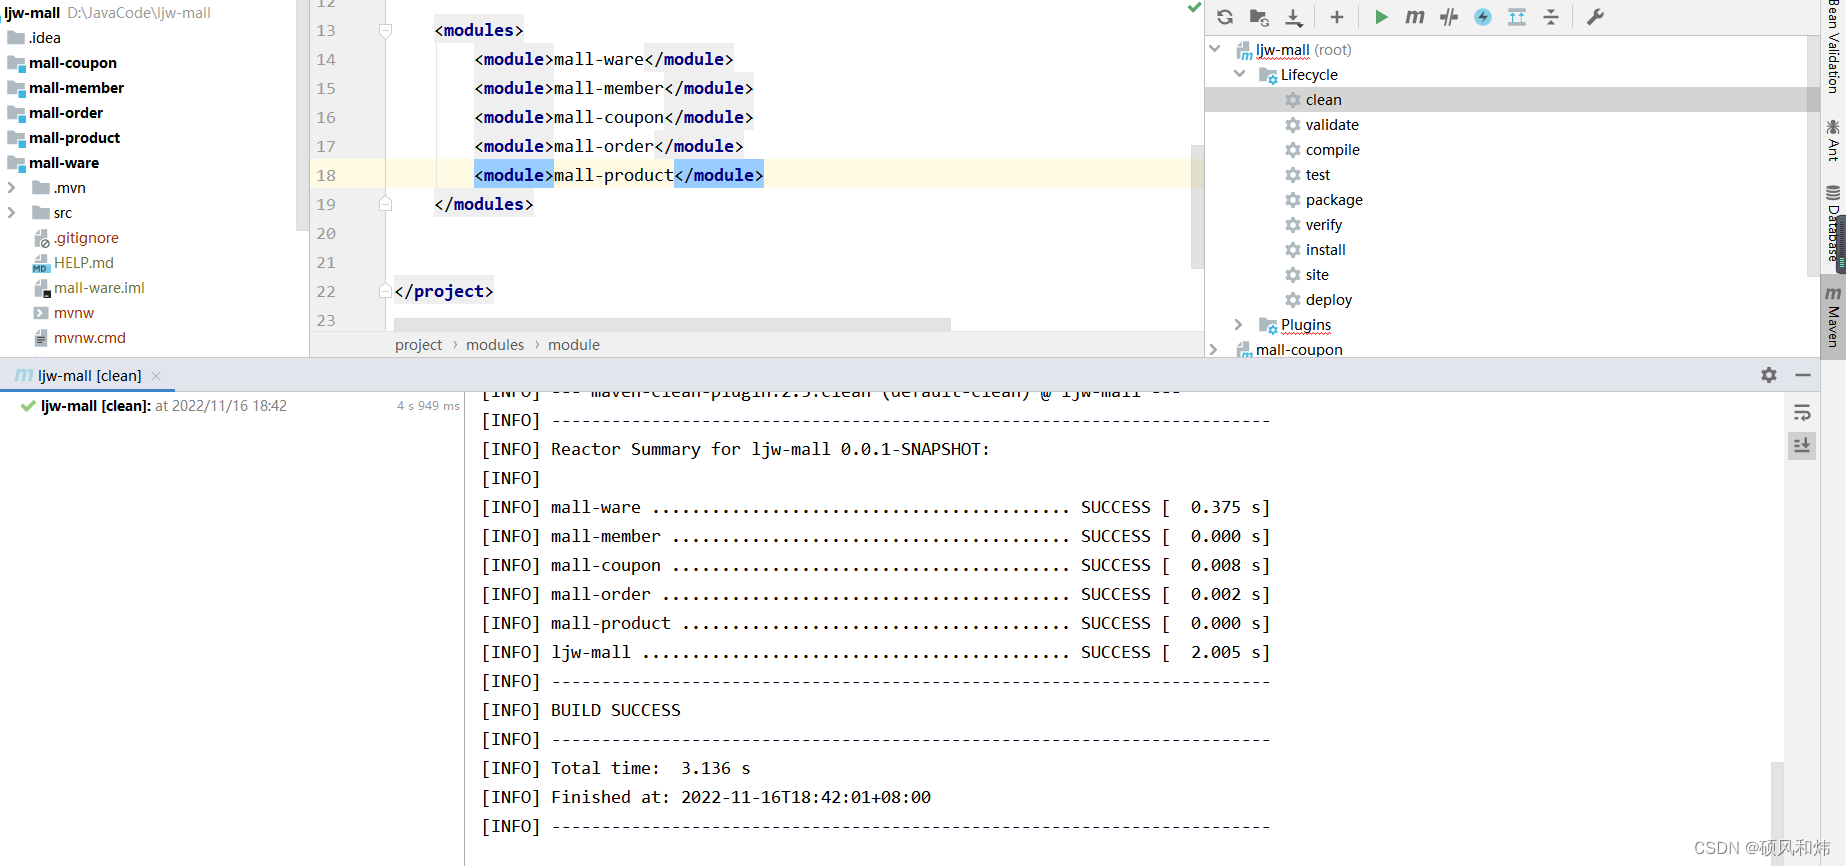Screen dimensions: 1846x866
Task: Click 'modules' breadcrumb
Action: [x=495, y=345]
